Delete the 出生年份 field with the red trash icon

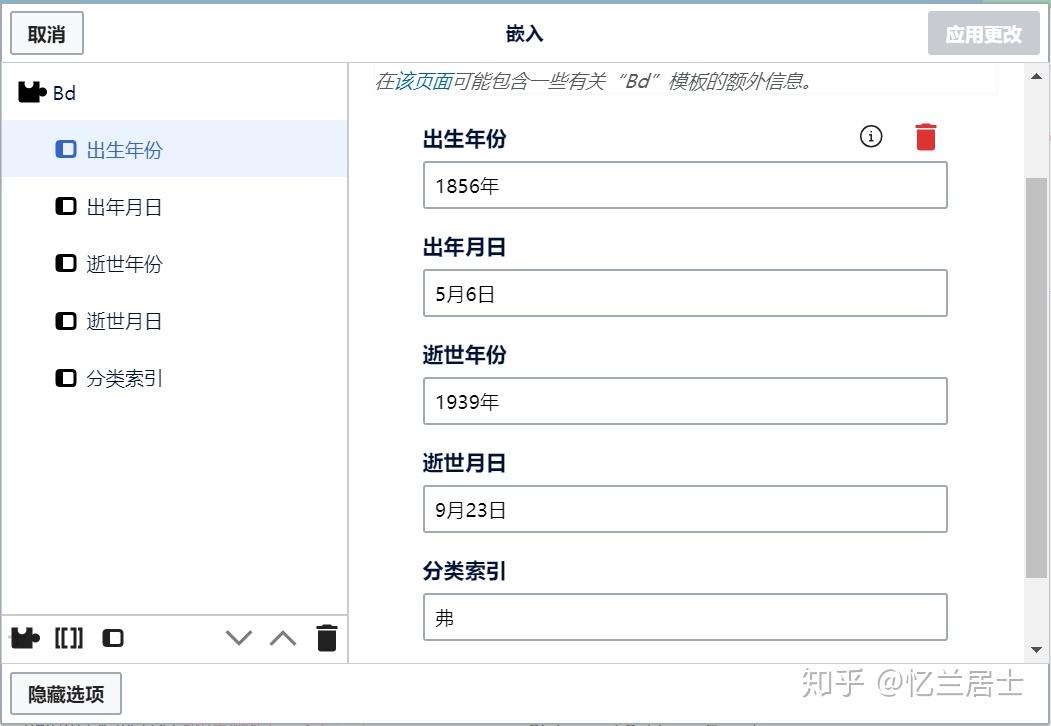(926, 137)
